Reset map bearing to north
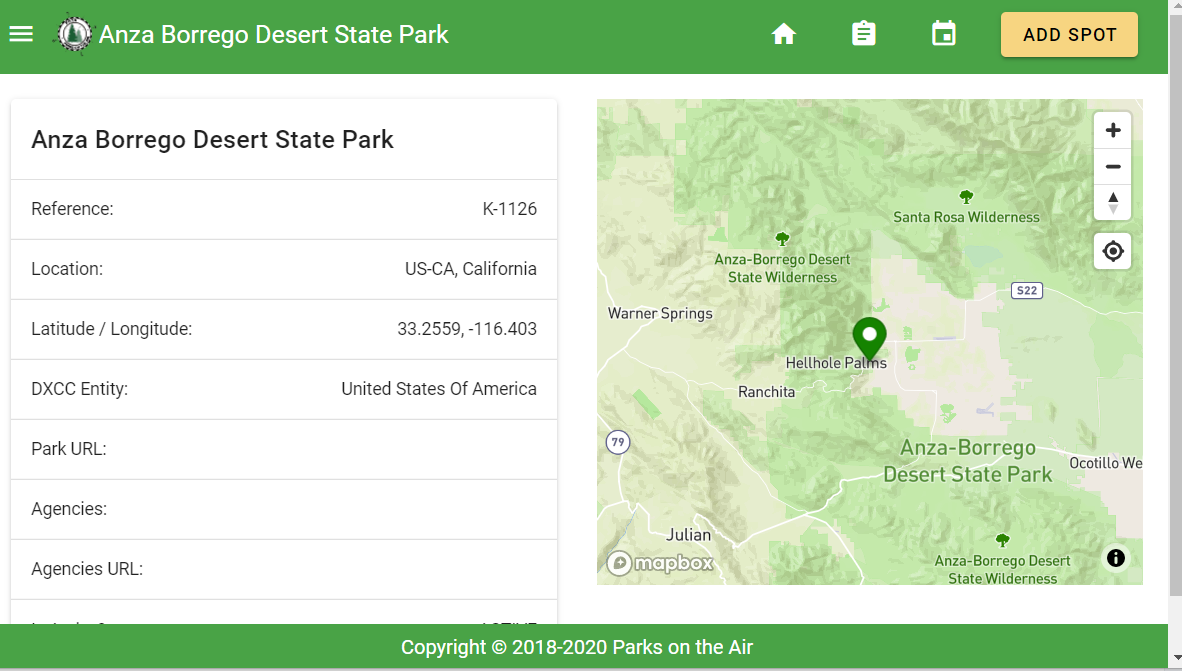Viewport: 1182px width, 671px height. (x=1112, y=202)
